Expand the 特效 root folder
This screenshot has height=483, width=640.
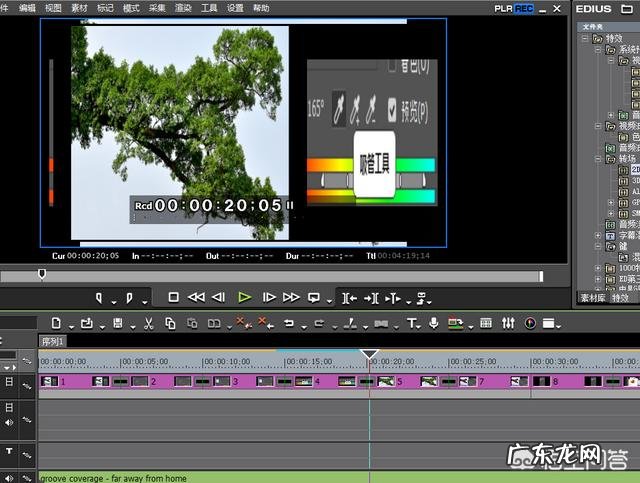[584, 38]
